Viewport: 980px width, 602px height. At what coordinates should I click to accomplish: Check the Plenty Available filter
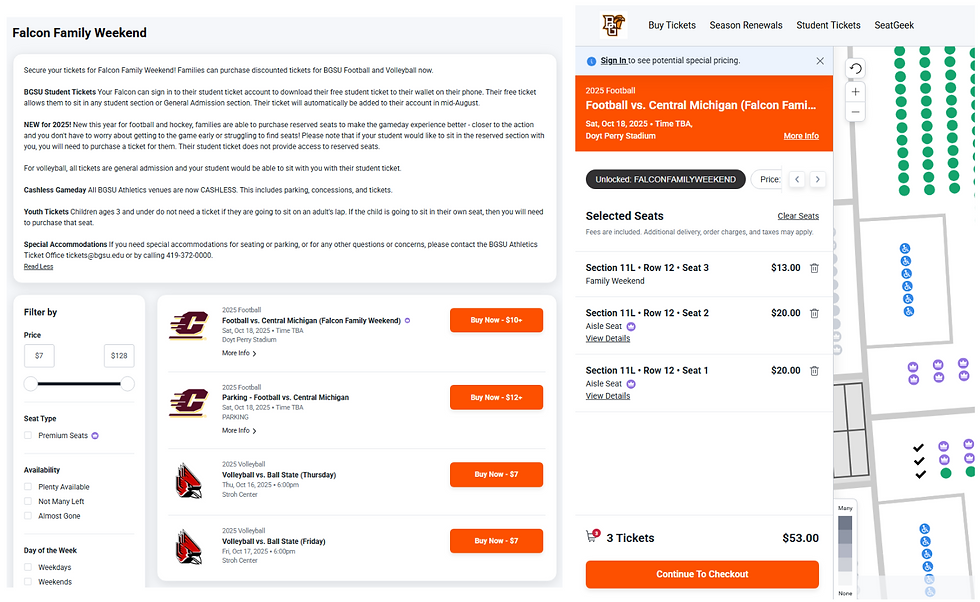tap(28, 486)
